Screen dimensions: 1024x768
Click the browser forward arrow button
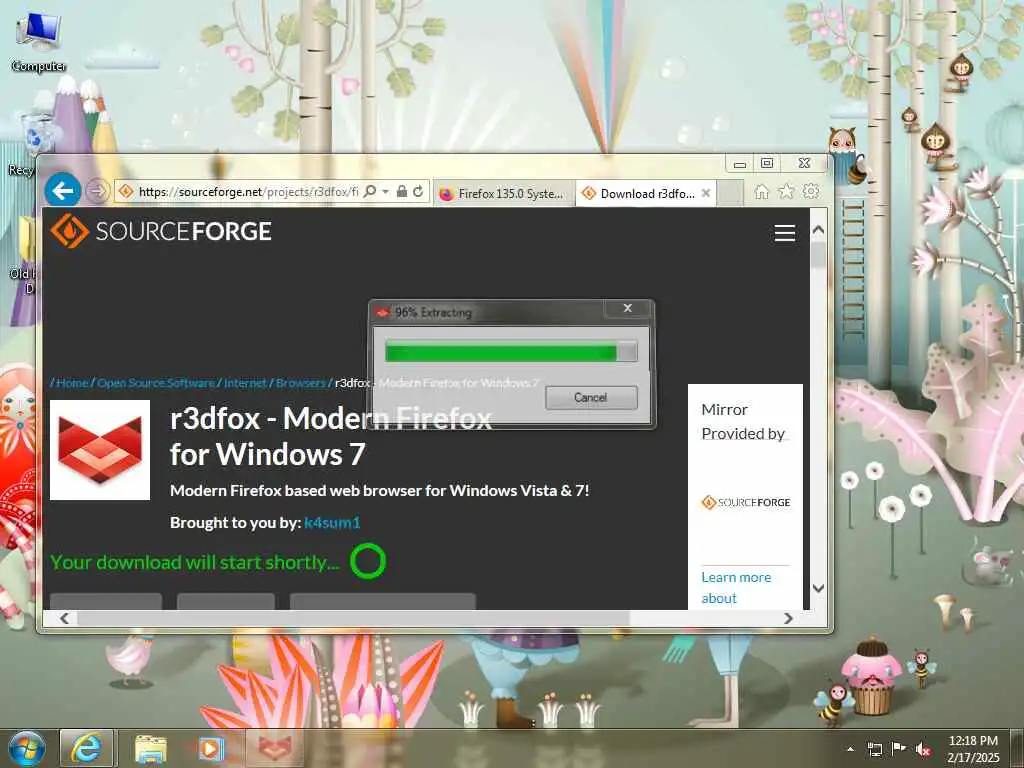click(97, 191)
